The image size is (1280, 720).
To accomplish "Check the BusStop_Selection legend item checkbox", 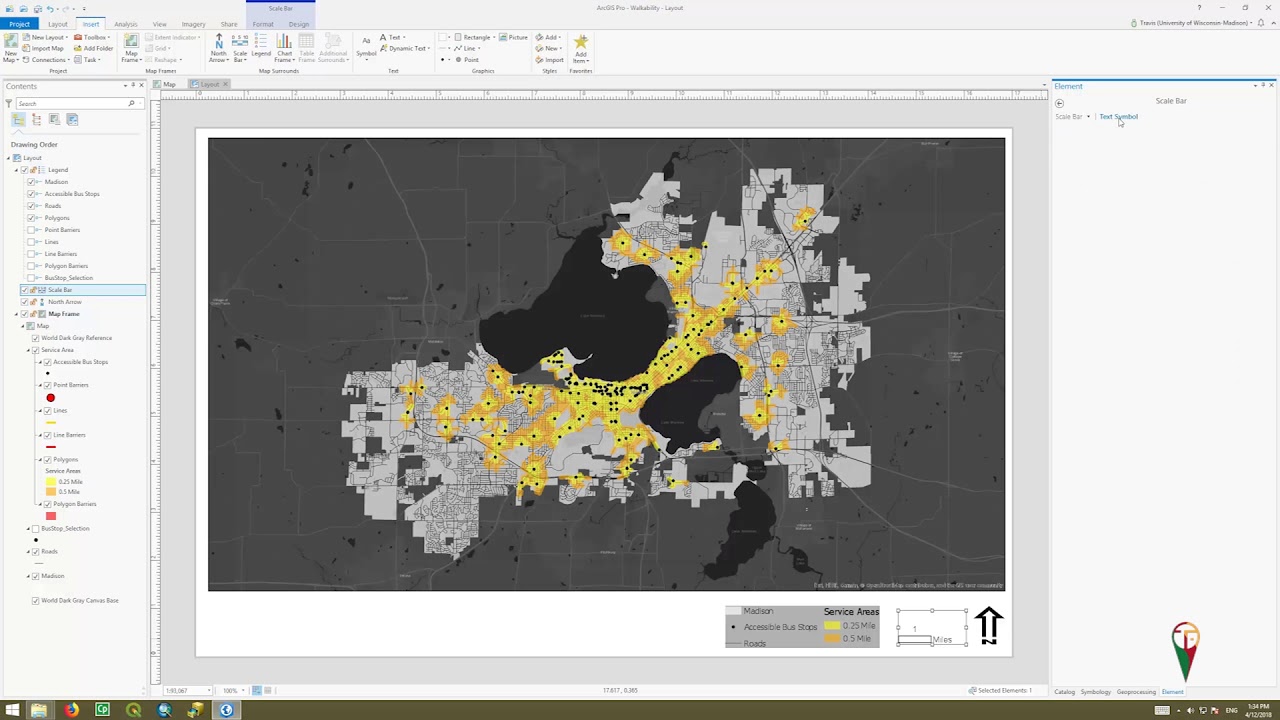I will [x=32, y=278].
